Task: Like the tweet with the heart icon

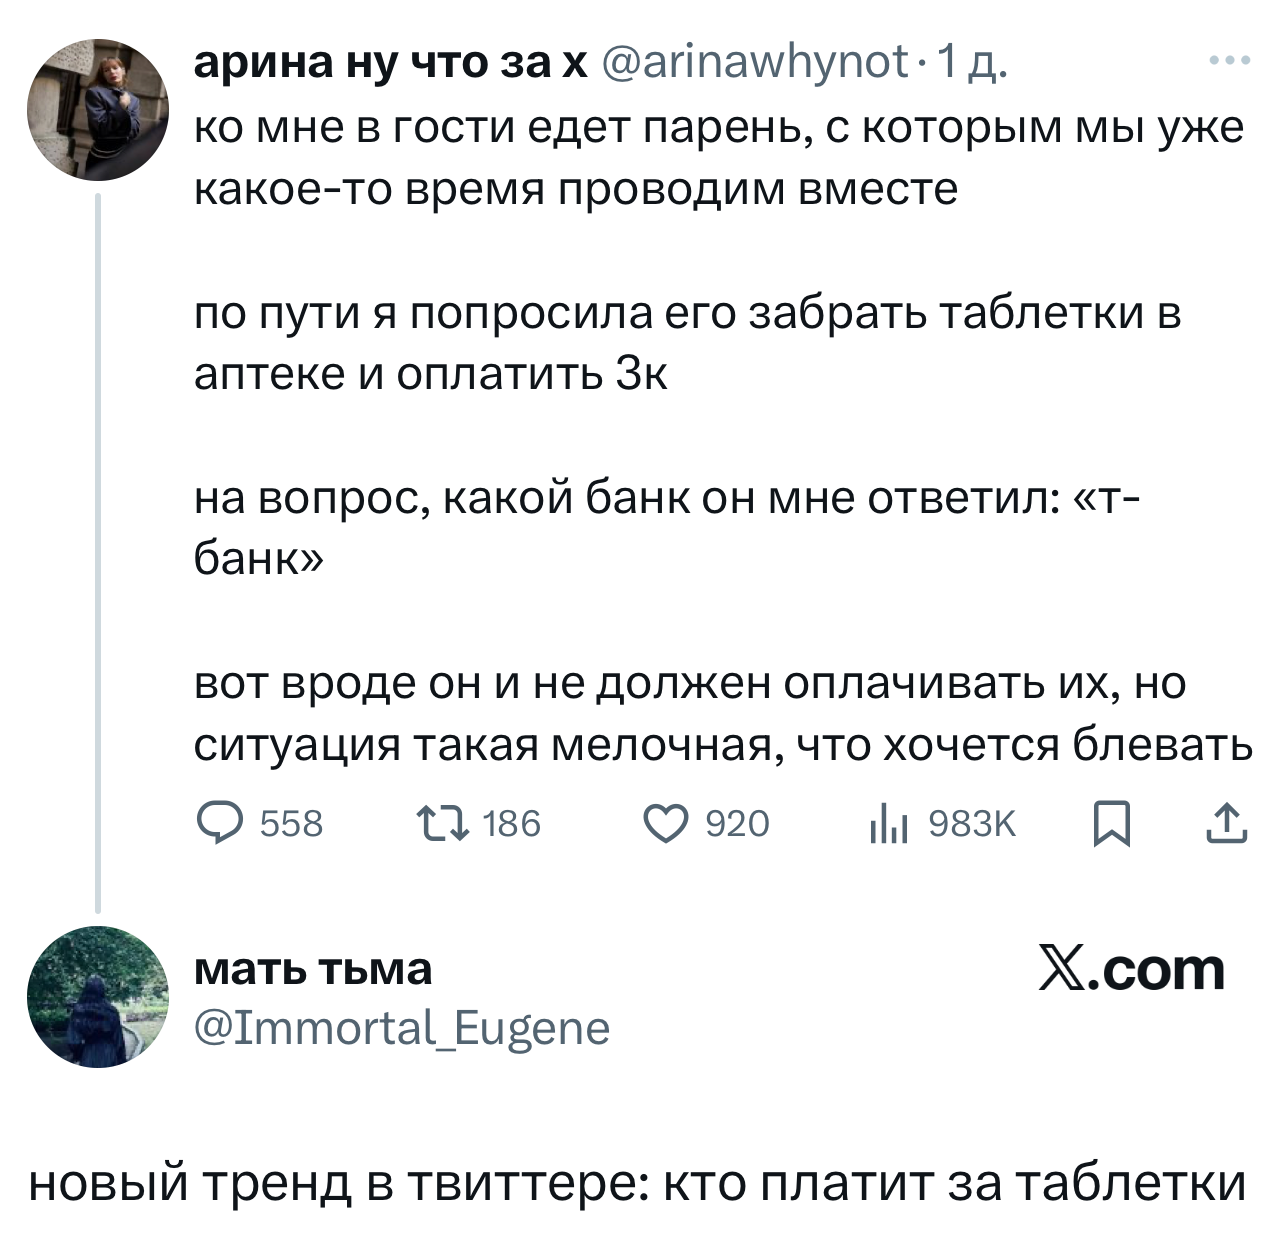Action: click(x=666, y=824)
